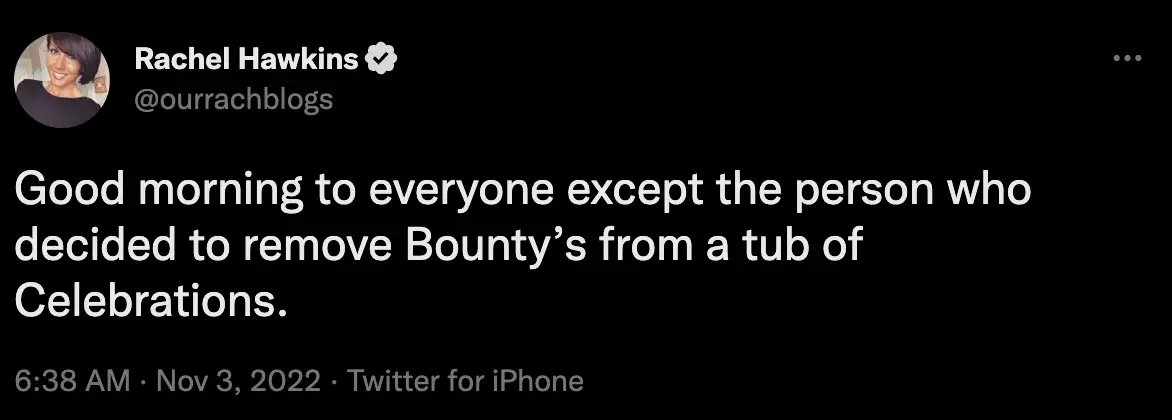This screenshot has height=420, width=1172.
Task: Click the 6:38 AM timestamp
Action: coord(72,381)
